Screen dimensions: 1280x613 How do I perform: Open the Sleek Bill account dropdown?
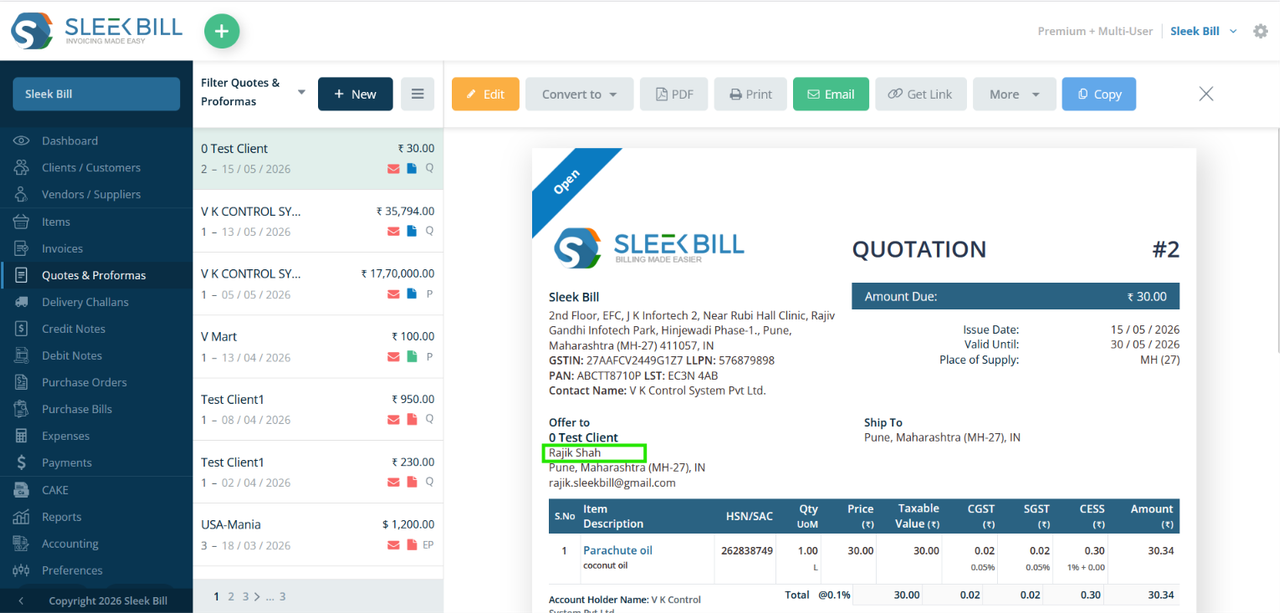pos(1204,31)
